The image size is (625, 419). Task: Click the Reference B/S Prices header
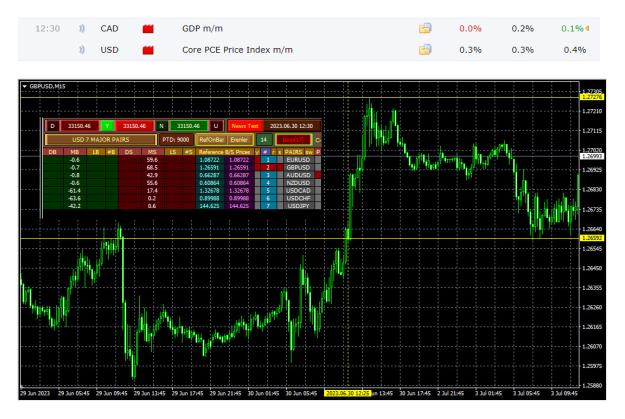224,152
